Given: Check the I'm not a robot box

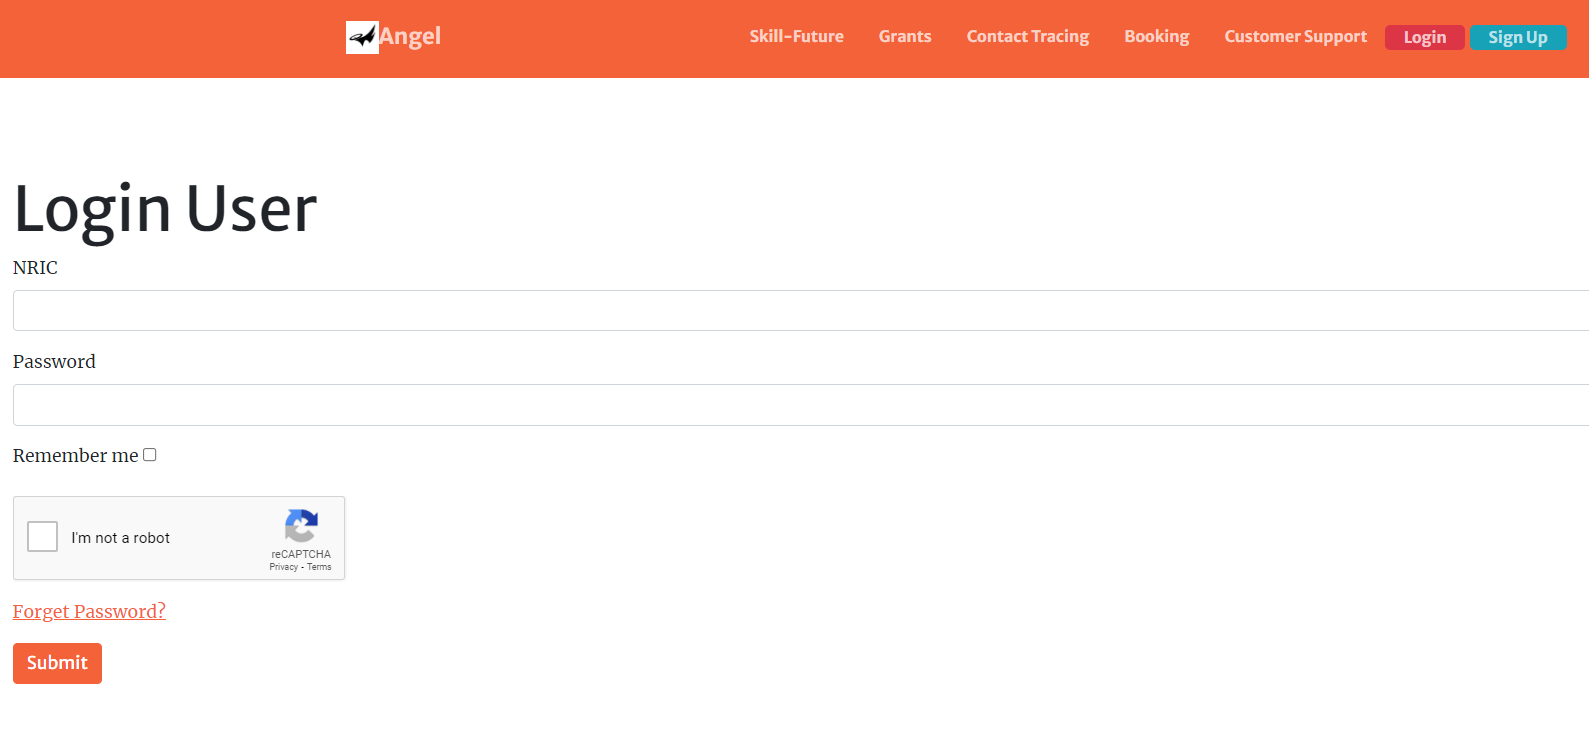Looking at the screenshot, I should (x=43, y=537).
